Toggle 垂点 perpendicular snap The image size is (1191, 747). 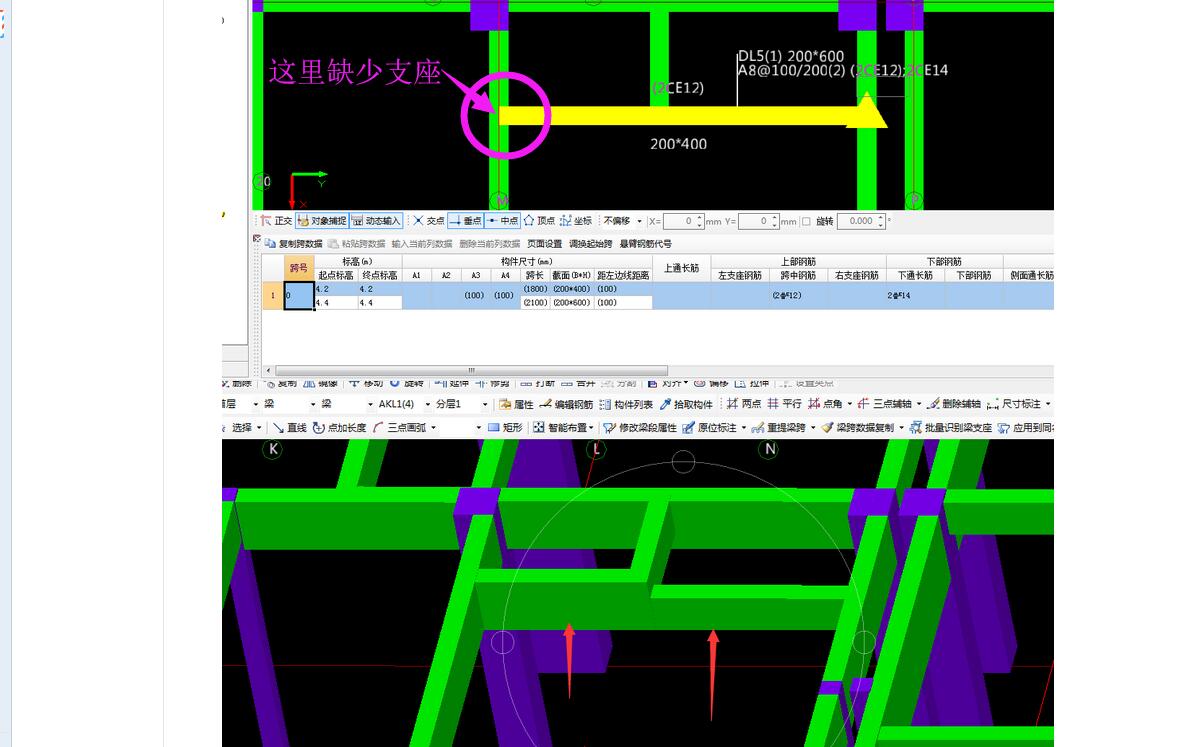pyautogui.click(x=466, y=221)
